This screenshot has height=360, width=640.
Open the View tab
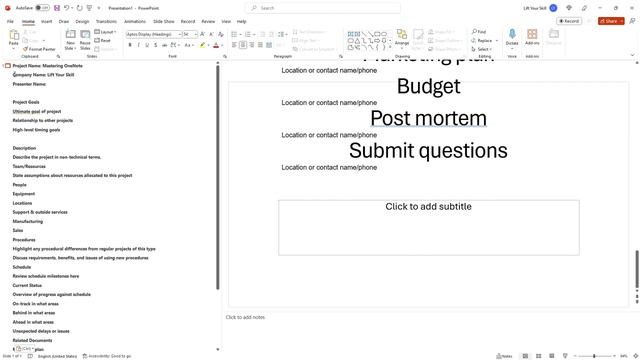(226, 21)
